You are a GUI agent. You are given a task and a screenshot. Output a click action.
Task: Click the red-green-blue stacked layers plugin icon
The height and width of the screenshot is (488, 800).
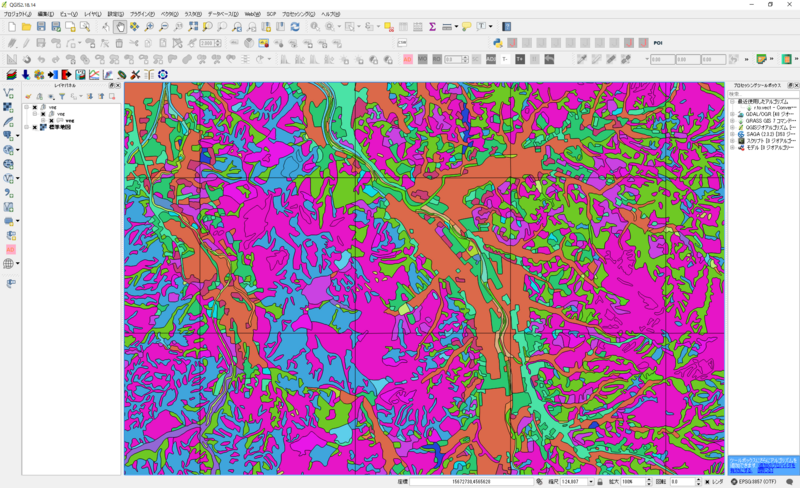click(11, 75)
